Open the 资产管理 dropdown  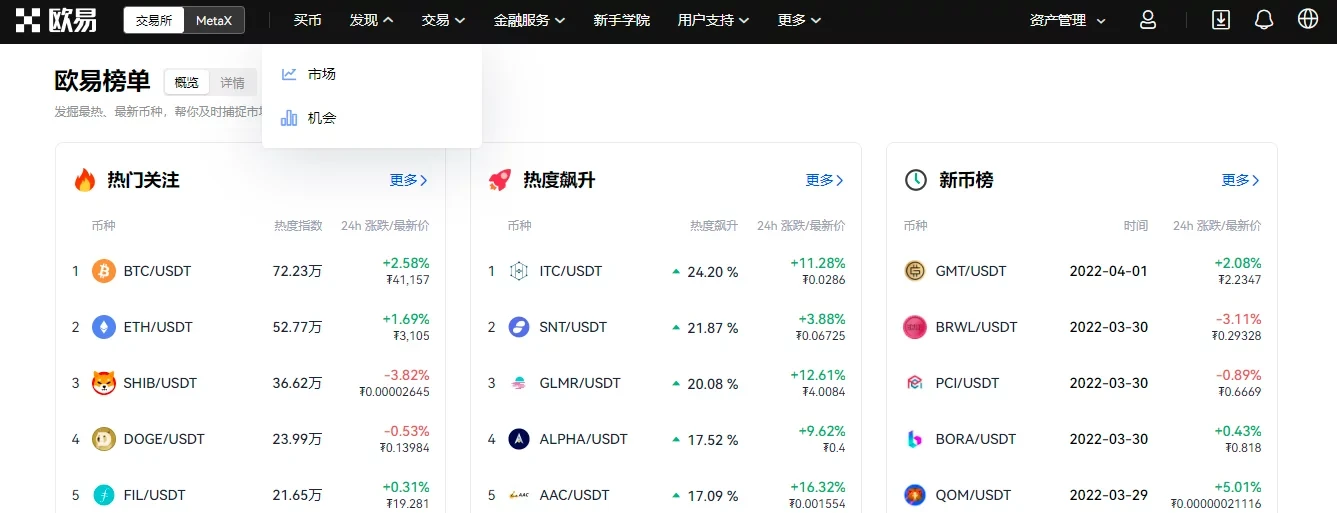click(1068, 20)
